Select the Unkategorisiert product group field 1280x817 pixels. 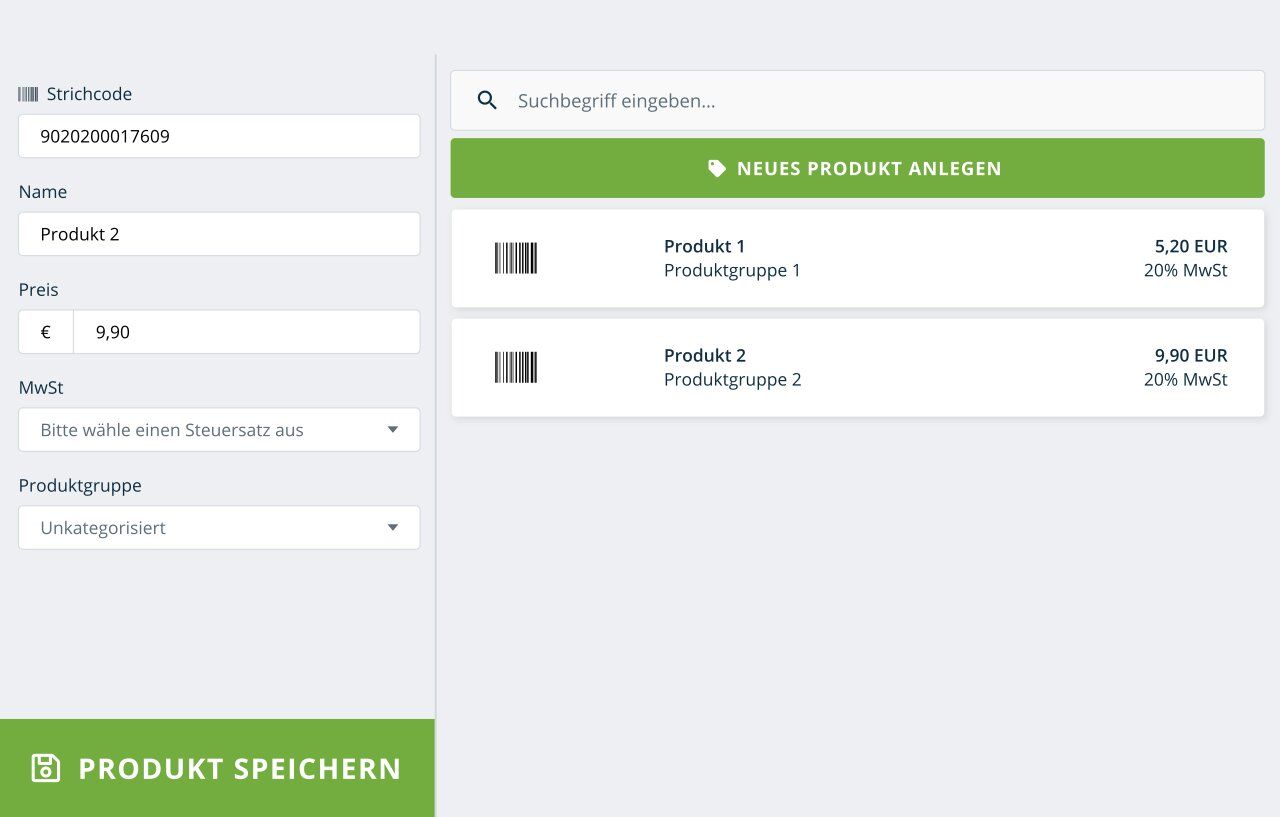(200, 528)
